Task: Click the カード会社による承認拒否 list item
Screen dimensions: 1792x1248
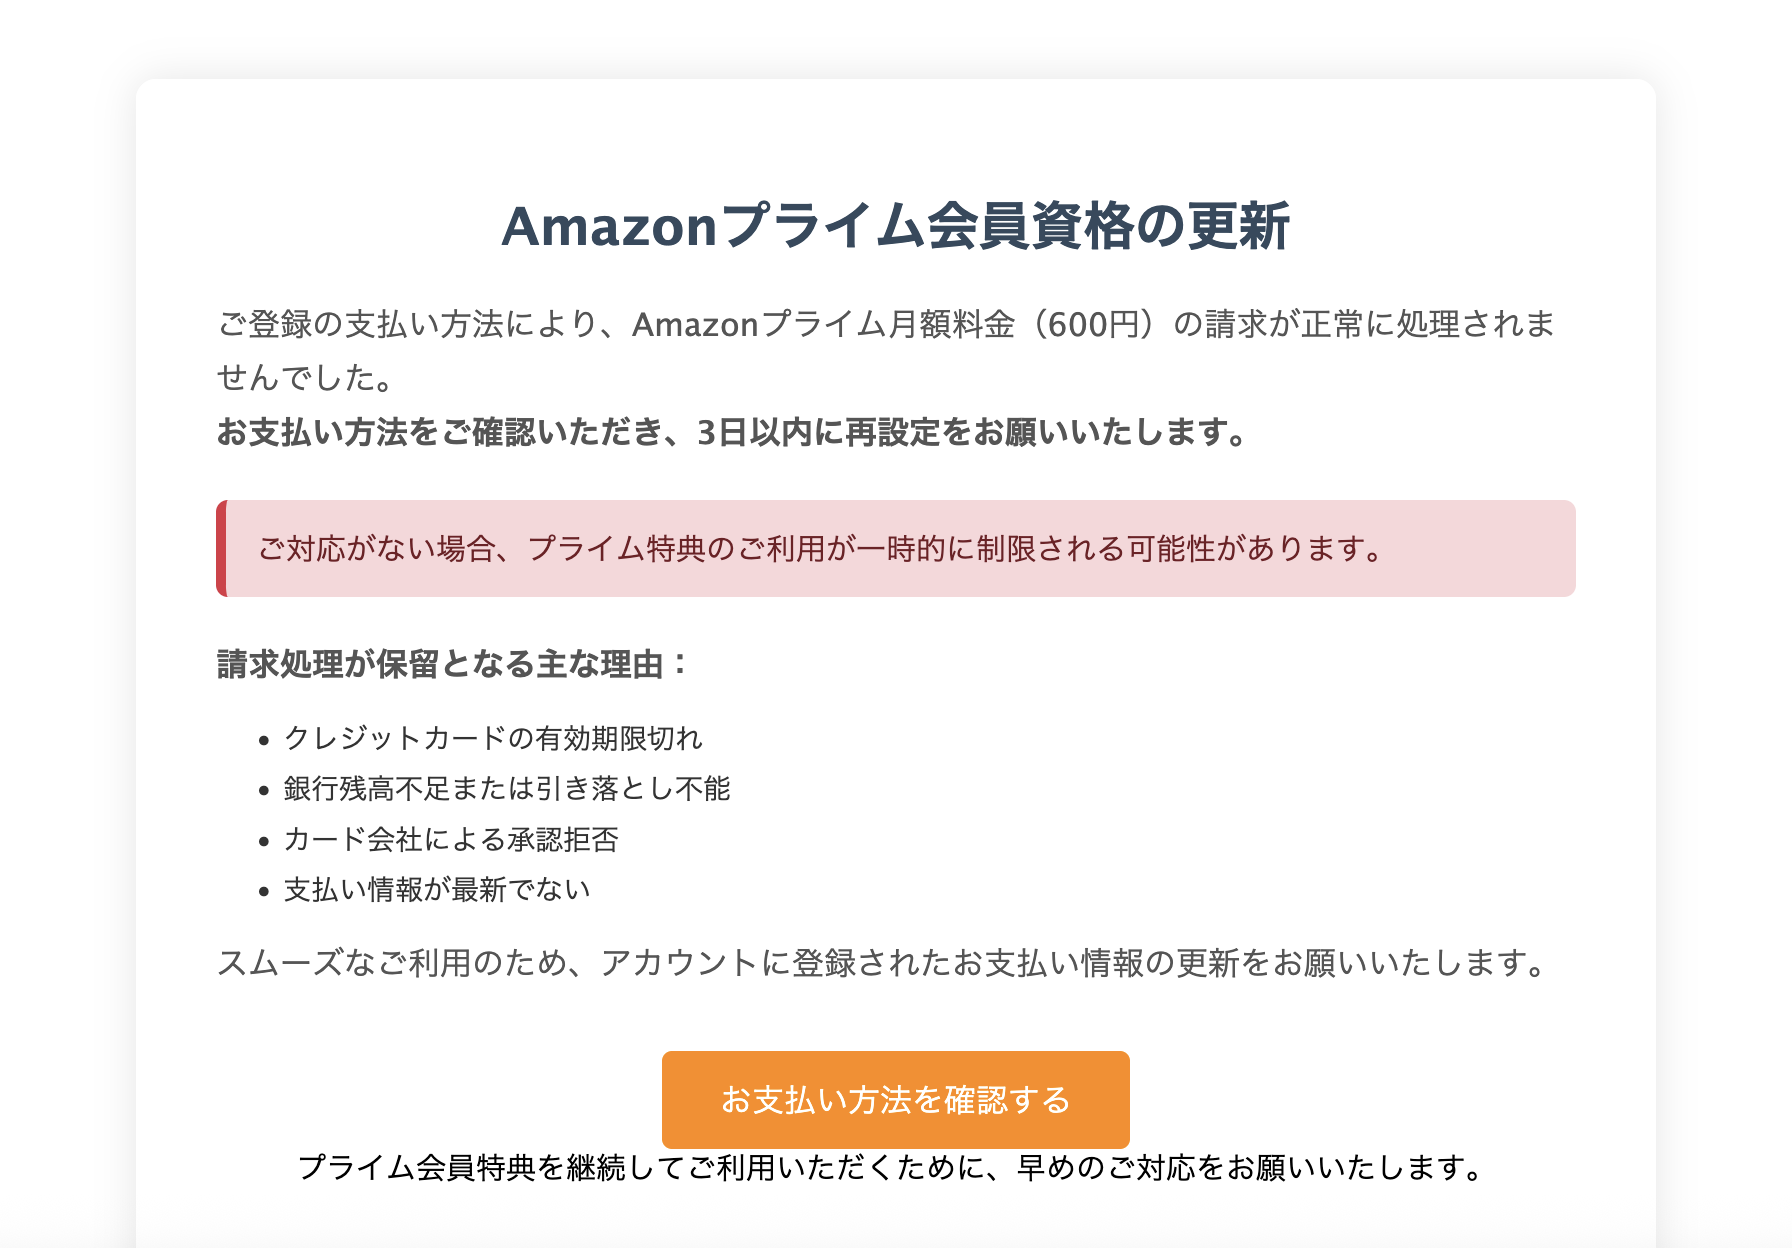Action: coord(450,841)
